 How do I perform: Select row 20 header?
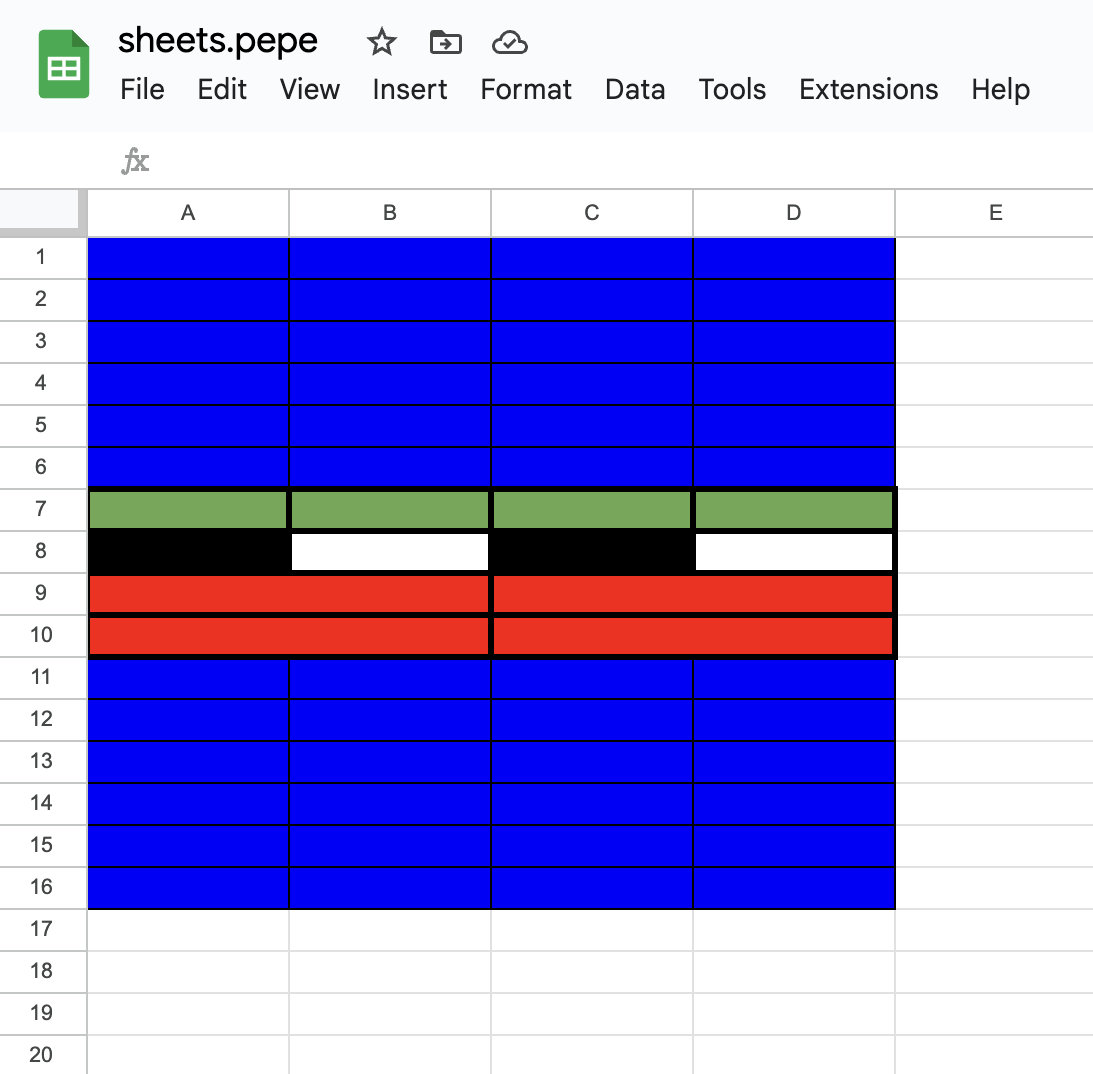click(x=43, y=1054)
